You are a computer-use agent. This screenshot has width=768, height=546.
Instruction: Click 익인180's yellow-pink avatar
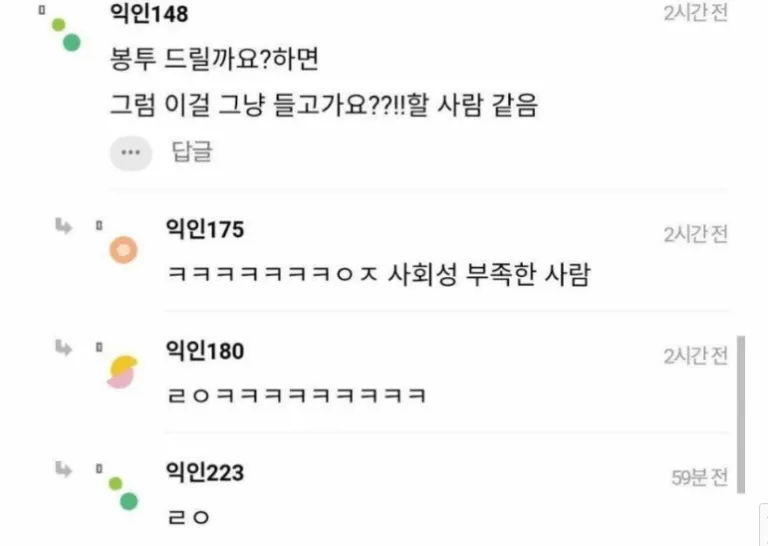pyautogui.click(x=122, y=372)
